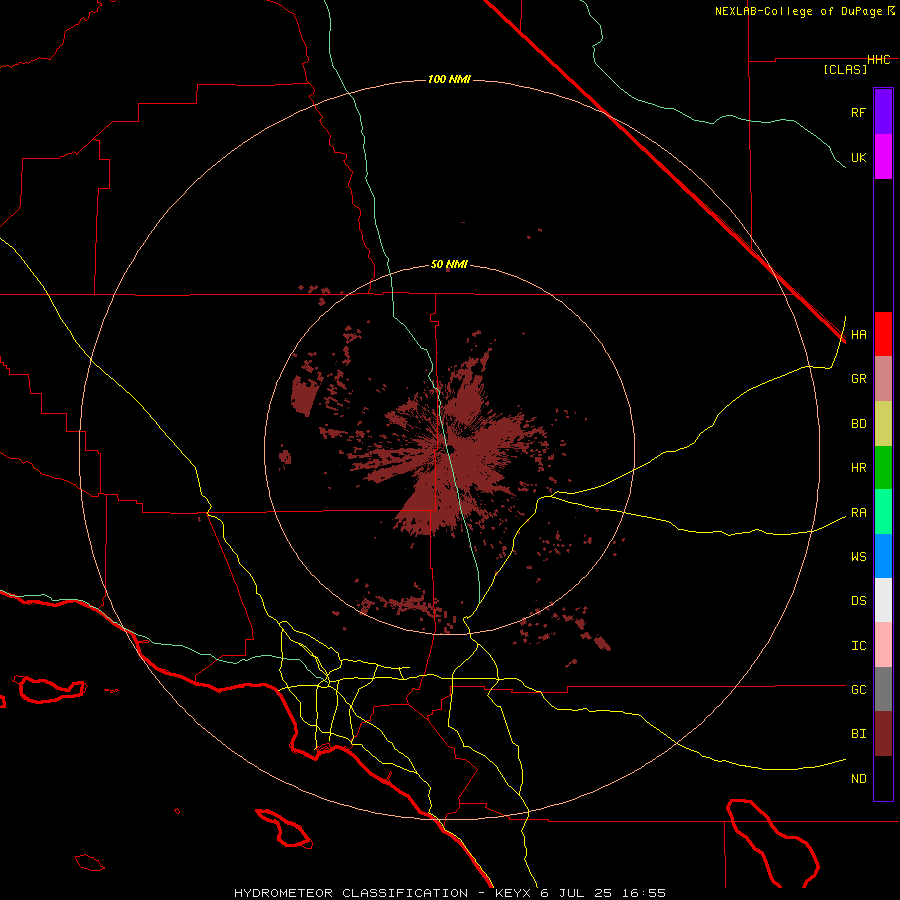
Task: Click the [CLAS] units label
Action: (845, 70)
